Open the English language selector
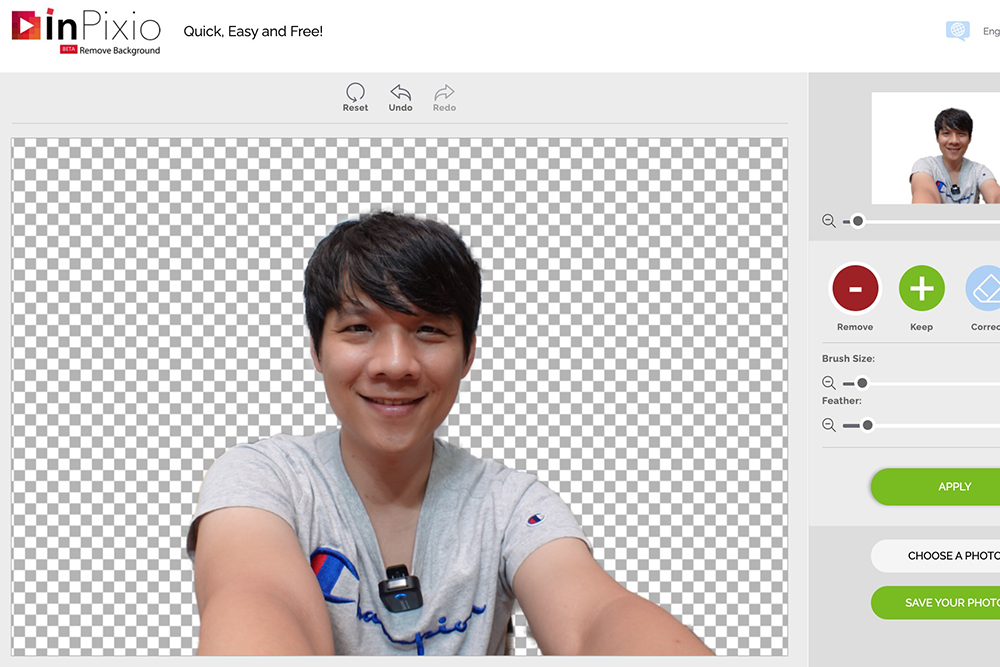The width and height of the screenshot is (1000, 667). (990, 32)
